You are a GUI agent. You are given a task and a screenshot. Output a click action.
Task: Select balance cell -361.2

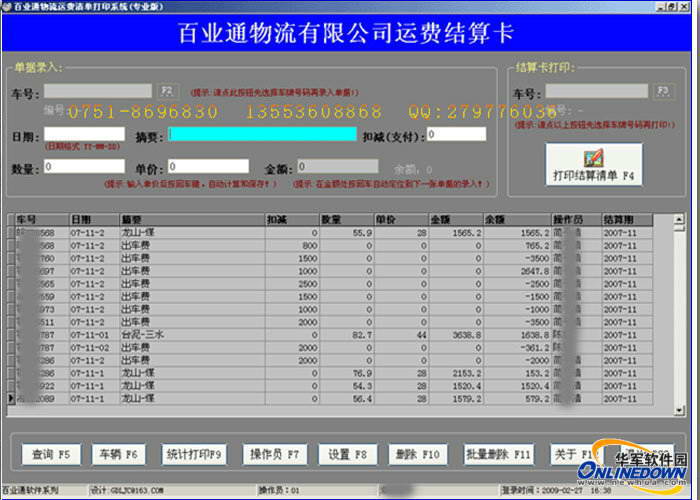coord(518,348)
